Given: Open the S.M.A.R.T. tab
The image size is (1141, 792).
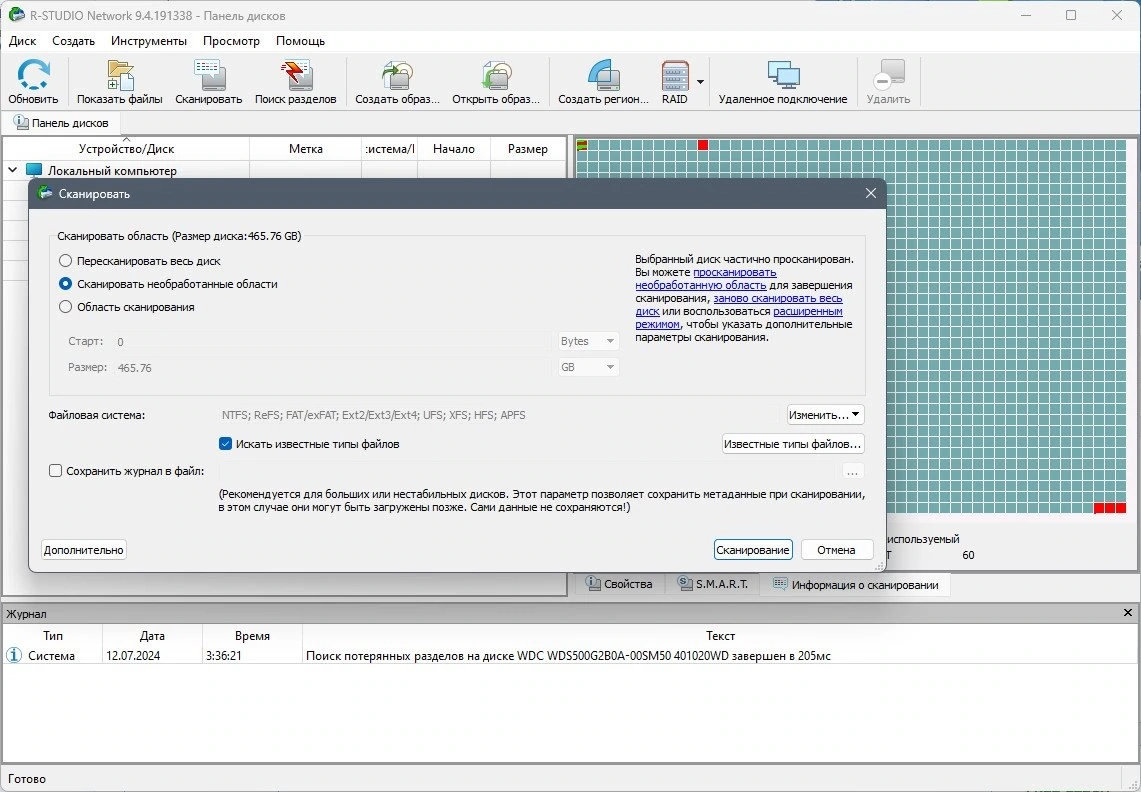Looking at the screenshot, I should coord(712,584).
